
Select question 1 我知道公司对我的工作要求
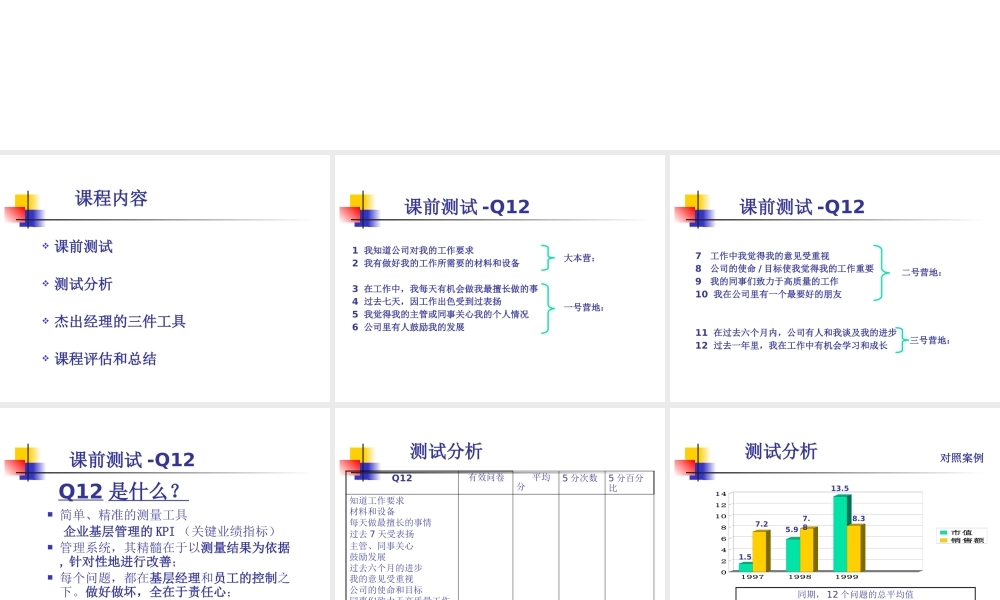click(413, 251)
